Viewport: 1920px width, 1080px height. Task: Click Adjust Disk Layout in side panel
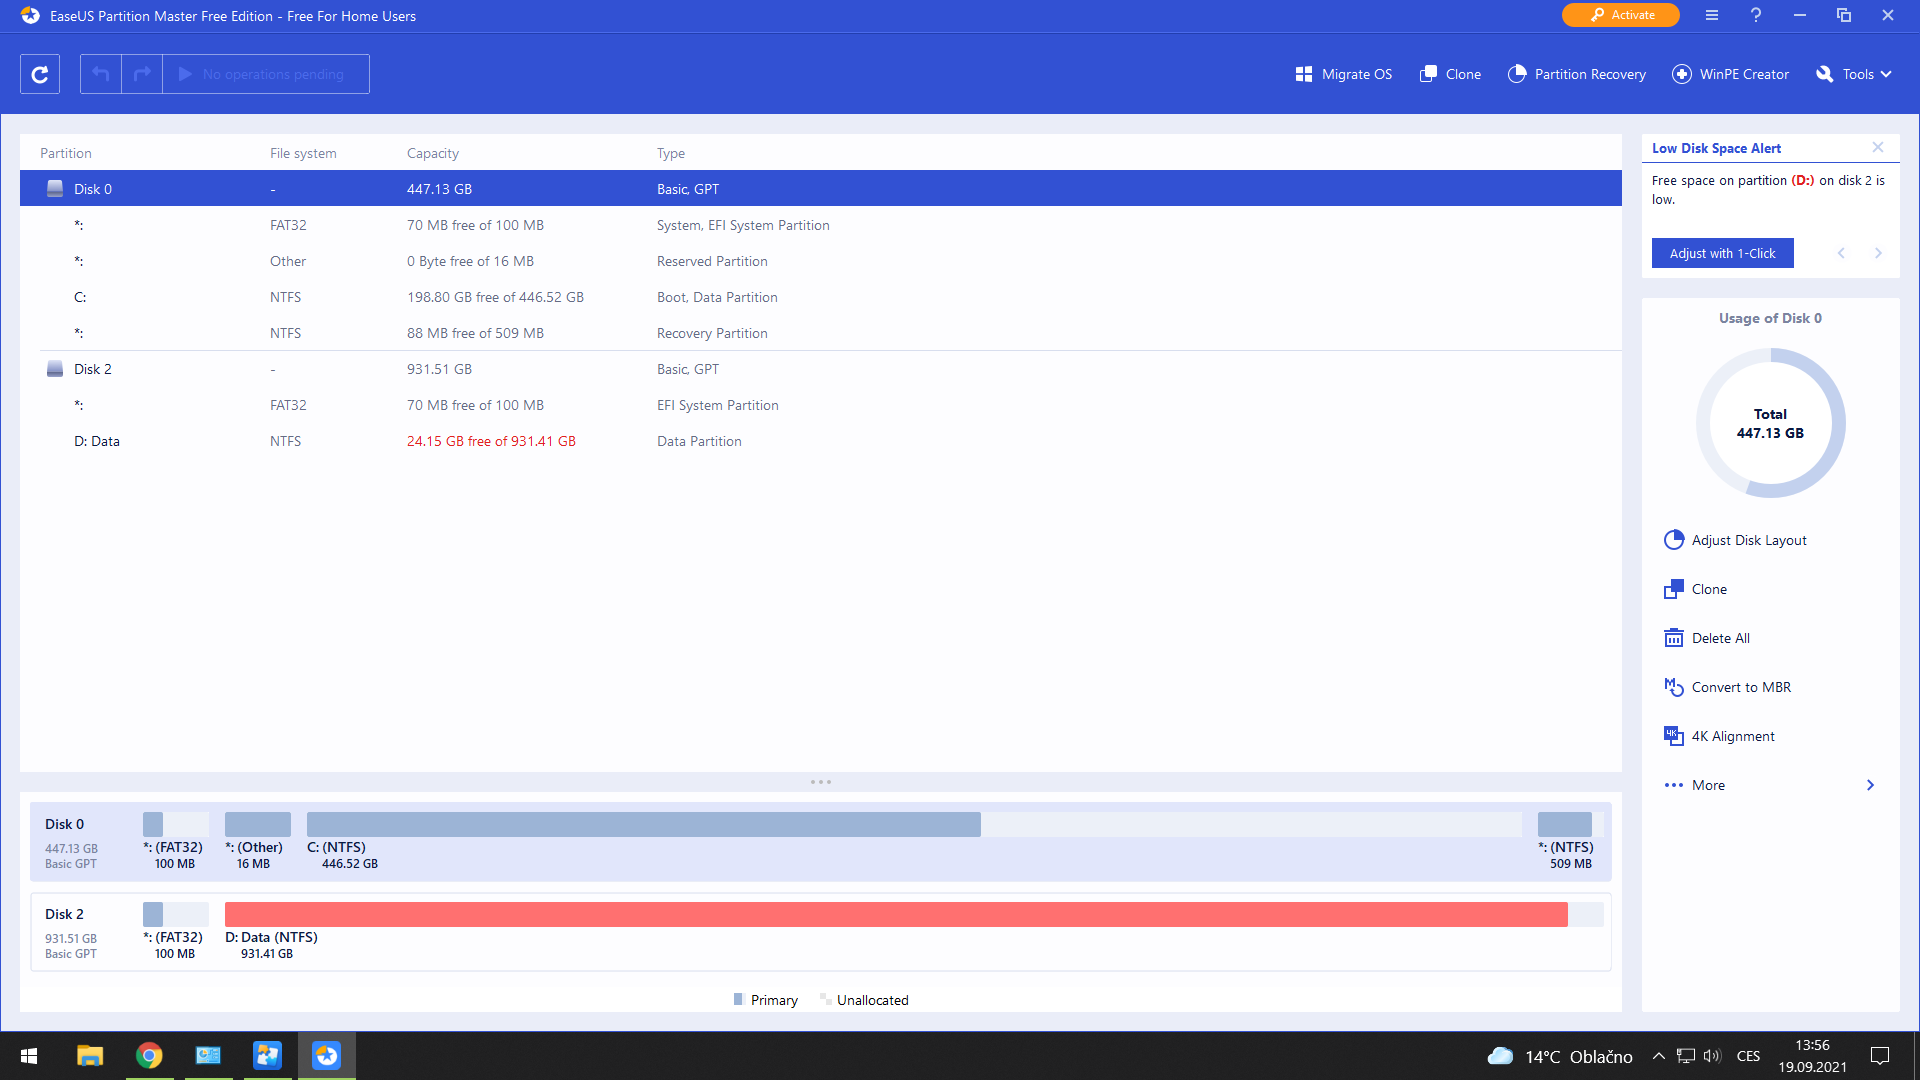1748,540
